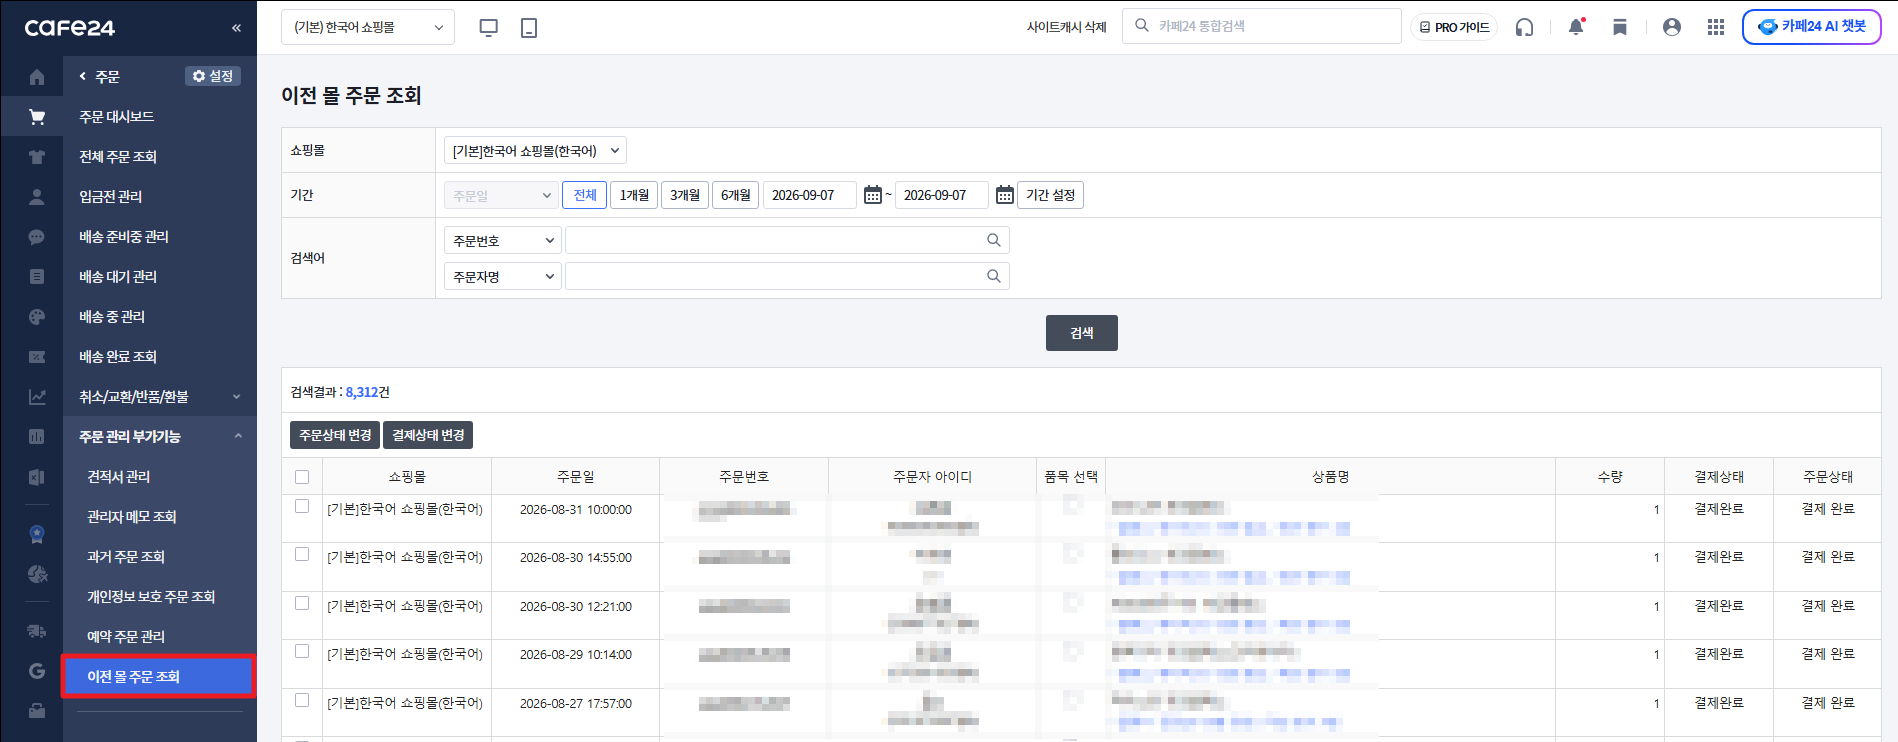Click the home icon in the left rail
Image resolution: width=1898 pixels, height=742 pixels.
coord(37,77)
